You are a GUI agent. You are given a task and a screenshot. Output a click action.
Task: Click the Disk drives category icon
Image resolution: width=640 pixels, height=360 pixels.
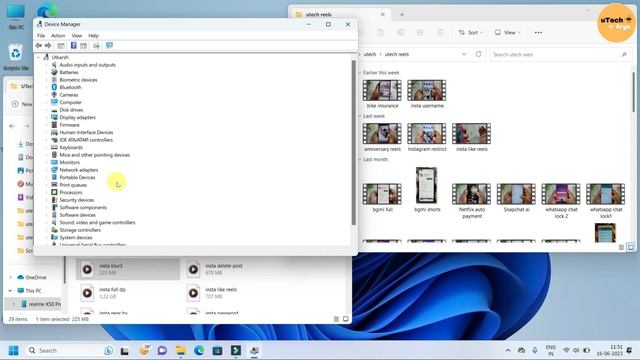coord(54,110)
